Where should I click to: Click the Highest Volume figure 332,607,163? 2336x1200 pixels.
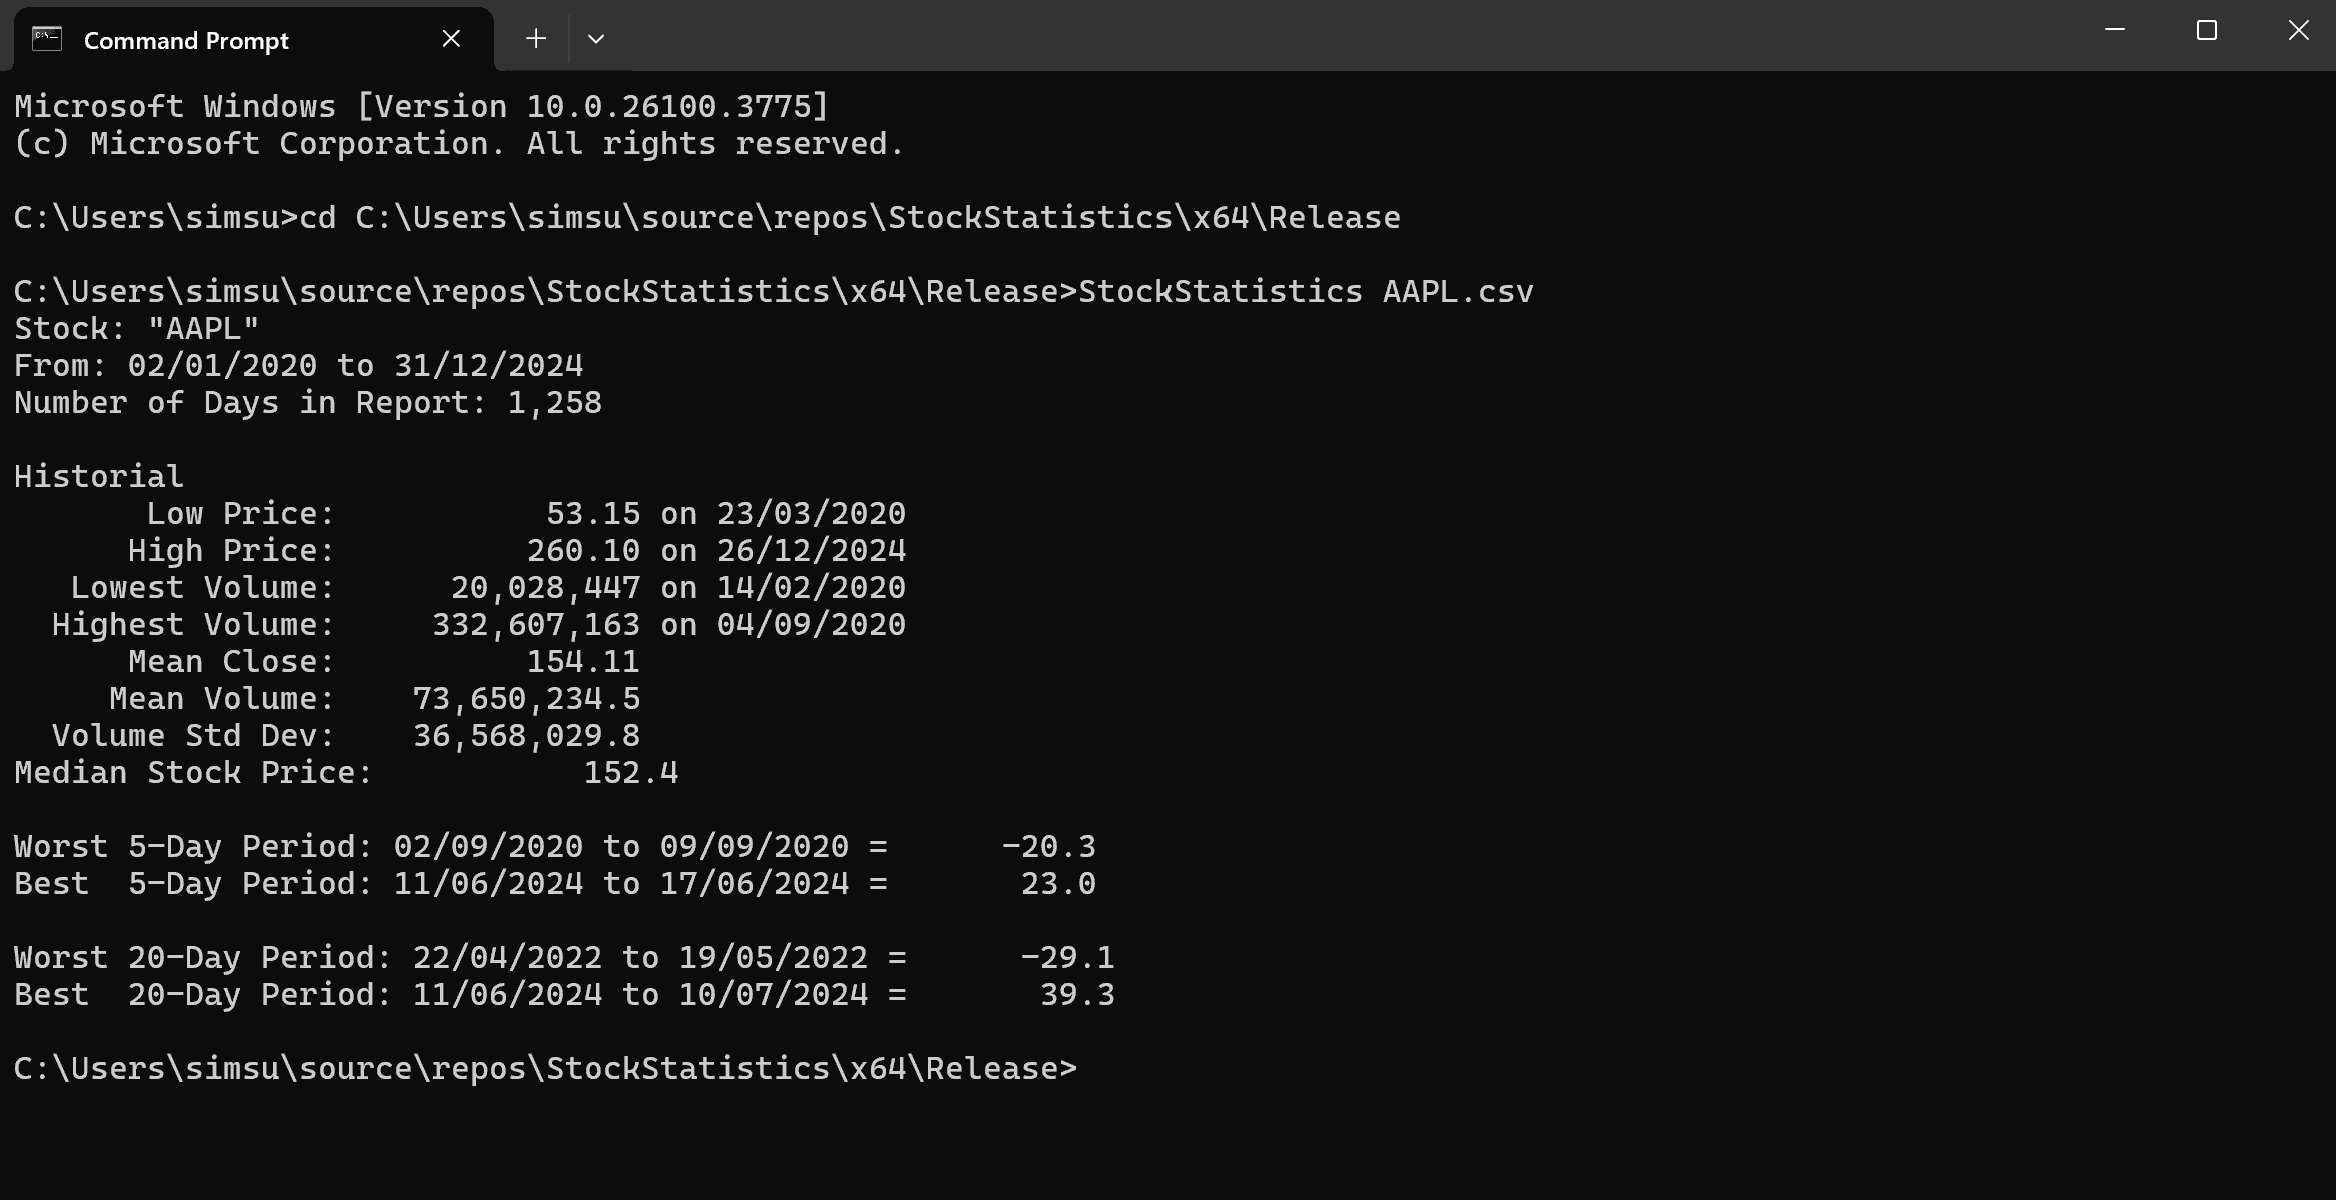click(535, 625)
